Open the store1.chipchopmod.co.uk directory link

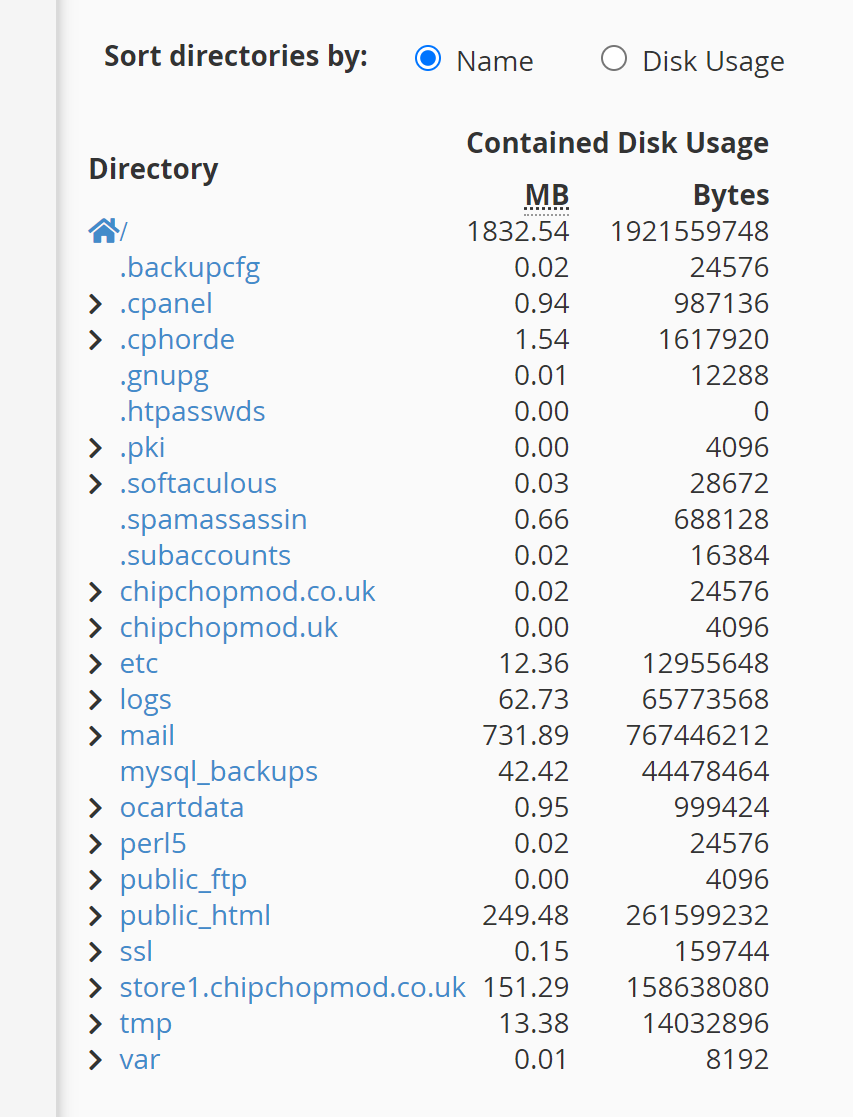pyautogui.click(x=292, y=988)
